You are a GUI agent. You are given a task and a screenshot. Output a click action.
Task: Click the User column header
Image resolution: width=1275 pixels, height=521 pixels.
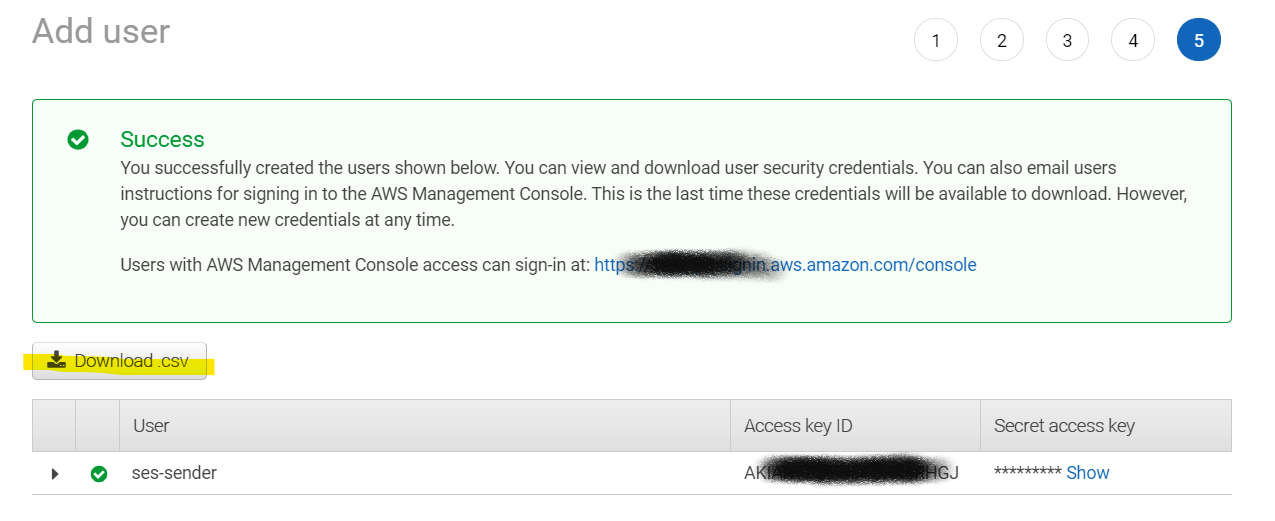pos(151,426)
